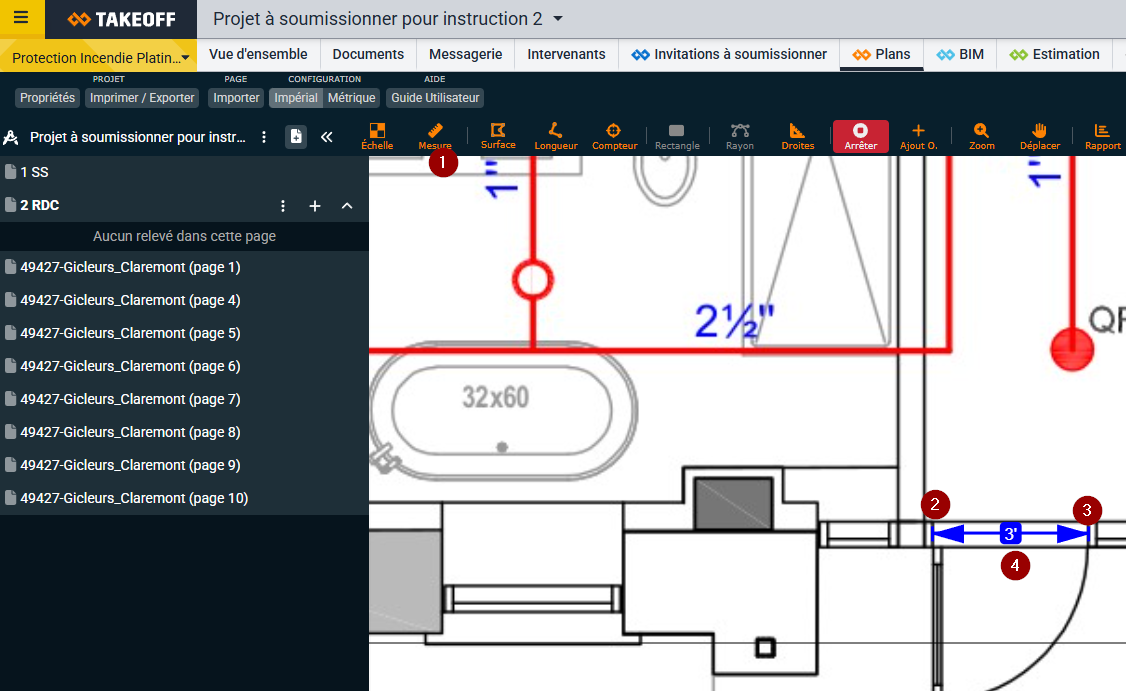Select the Mesure ruler tool
The image size is (1126, 691).
[435, 136]
